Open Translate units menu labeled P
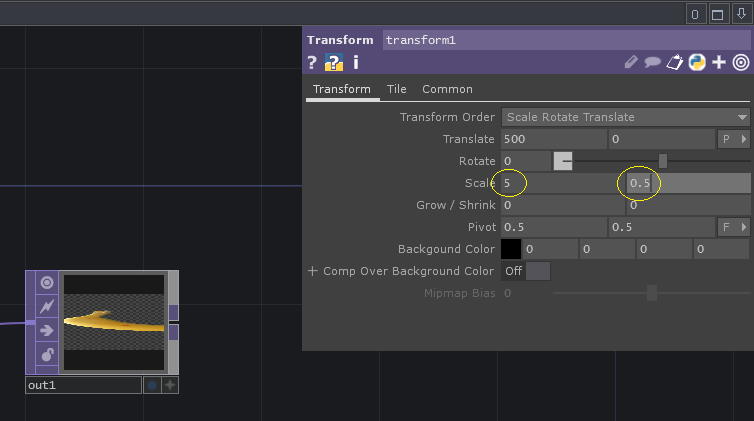Viewport: 754px width, 421px height. [x=733, y=139]
